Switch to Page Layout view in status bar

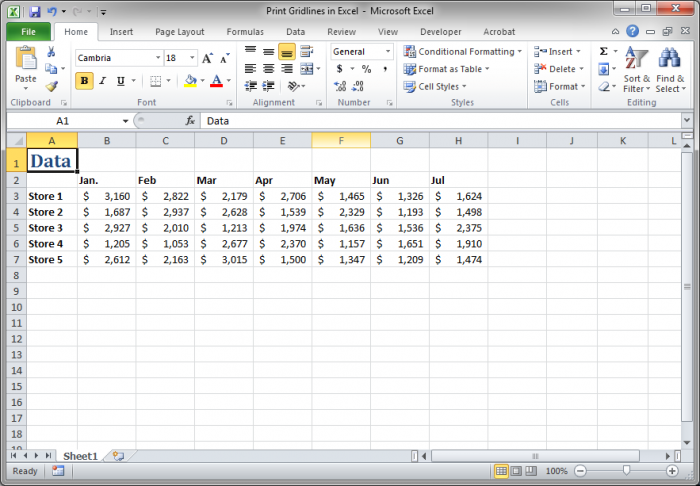click(516, 471)
